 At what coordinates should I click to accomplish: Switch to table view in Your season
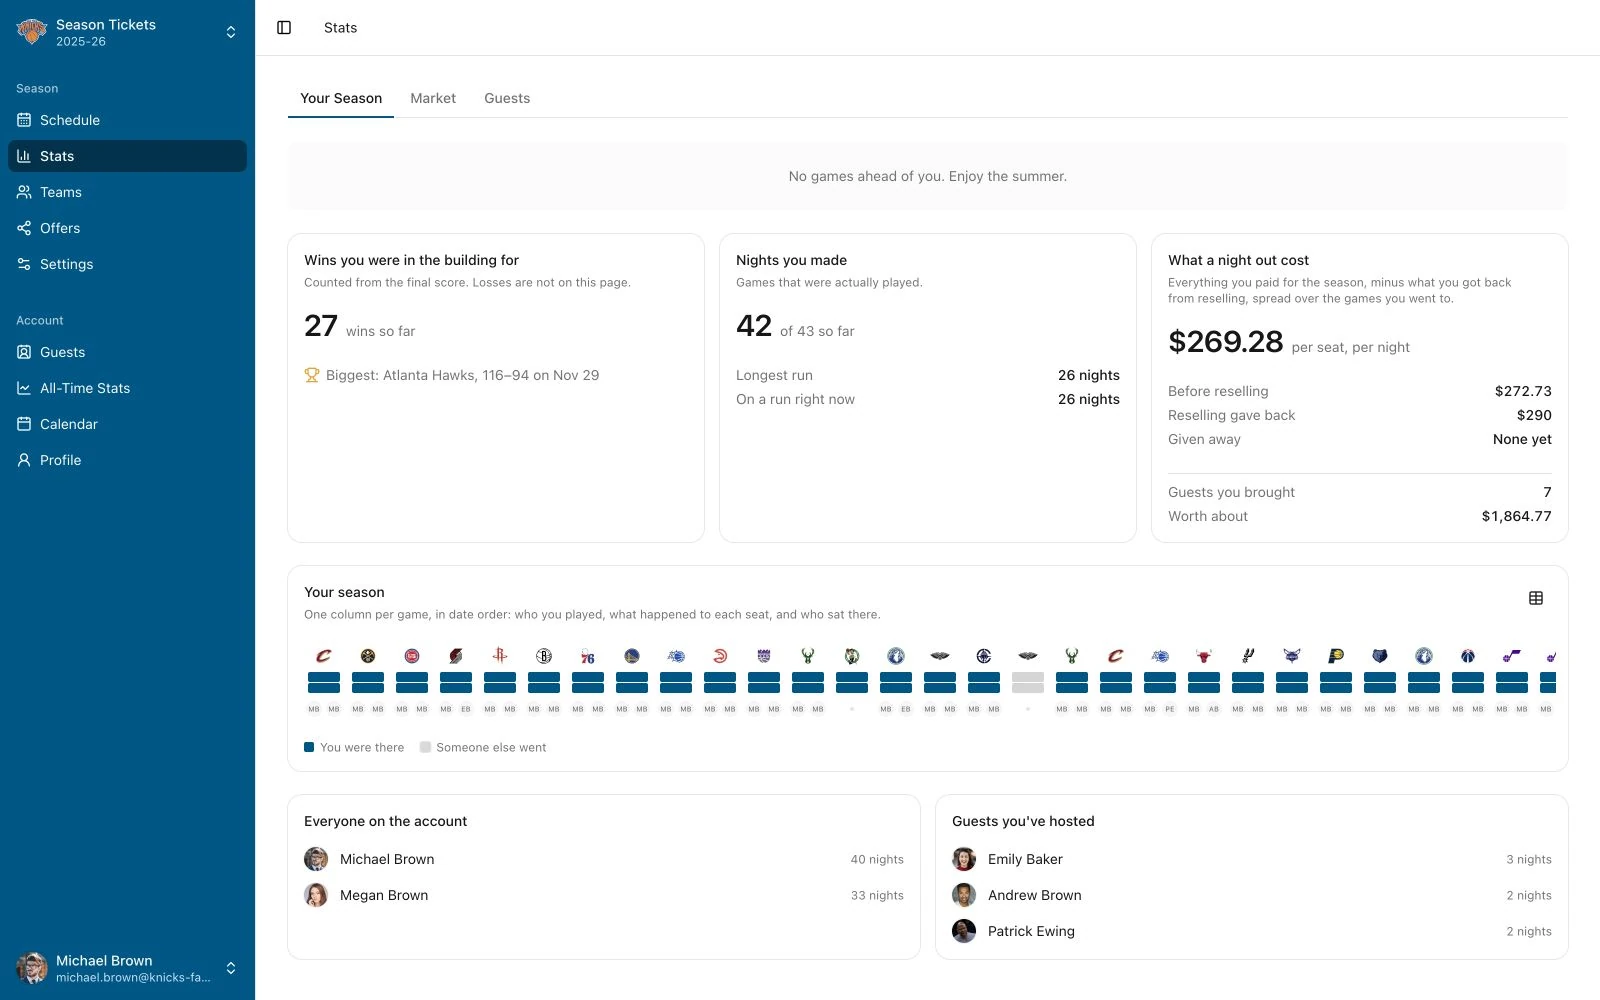click(1536, 598)
